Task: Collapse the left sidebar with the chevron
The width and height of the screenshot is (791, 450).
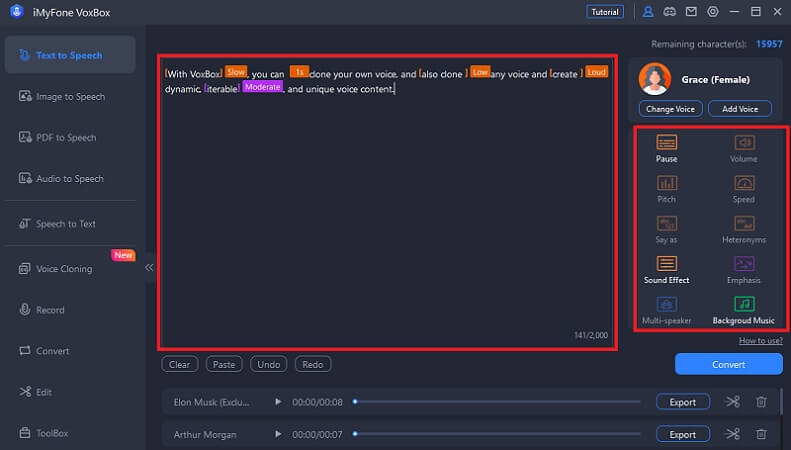Action: 149,267
